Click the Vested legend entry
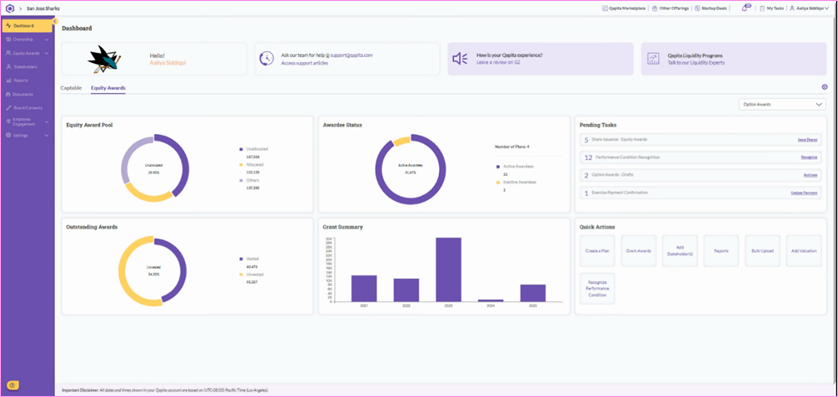This screenshot has height=397, width=838. [x=252, y=259]
